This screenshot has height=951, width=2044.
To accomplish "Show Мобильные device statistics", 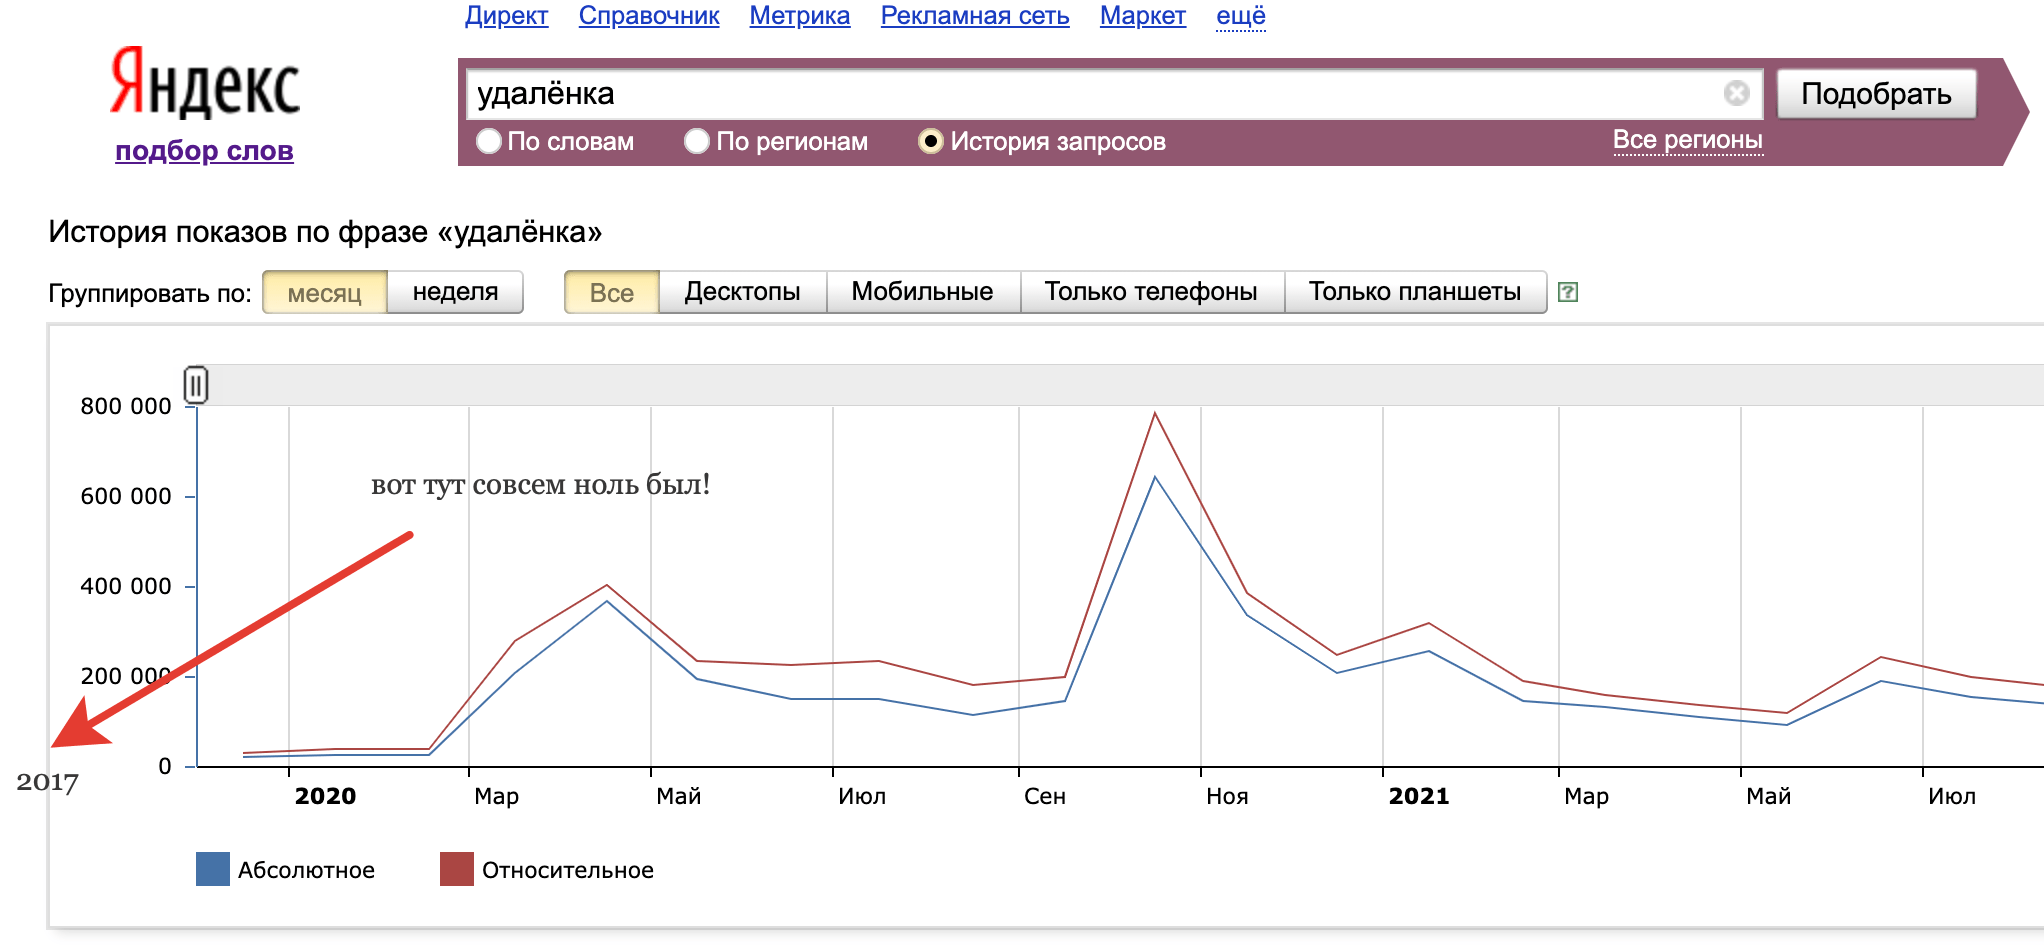I will [922, 292].
